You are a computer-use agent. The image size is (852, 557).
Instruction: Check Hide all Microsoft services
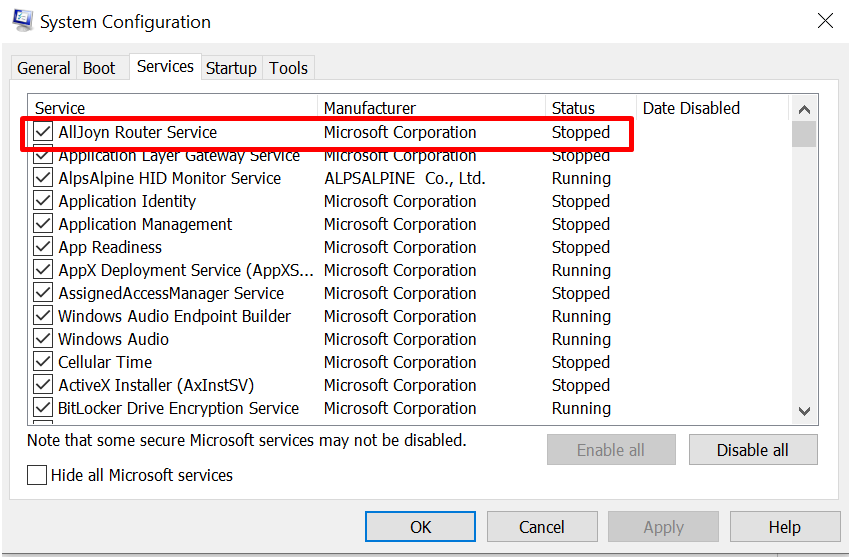click(x=37, y=475)
